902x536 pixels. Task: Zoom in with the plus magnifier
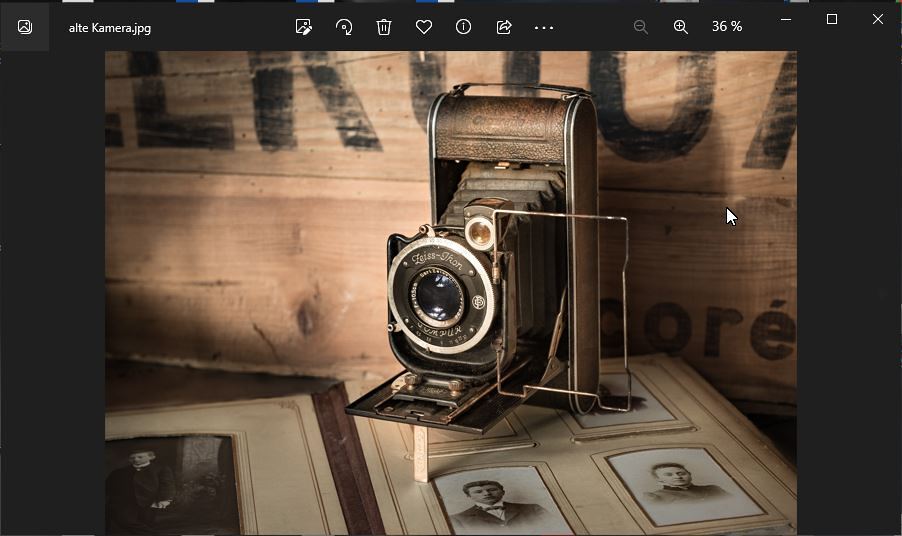click(x=681, y=27)
